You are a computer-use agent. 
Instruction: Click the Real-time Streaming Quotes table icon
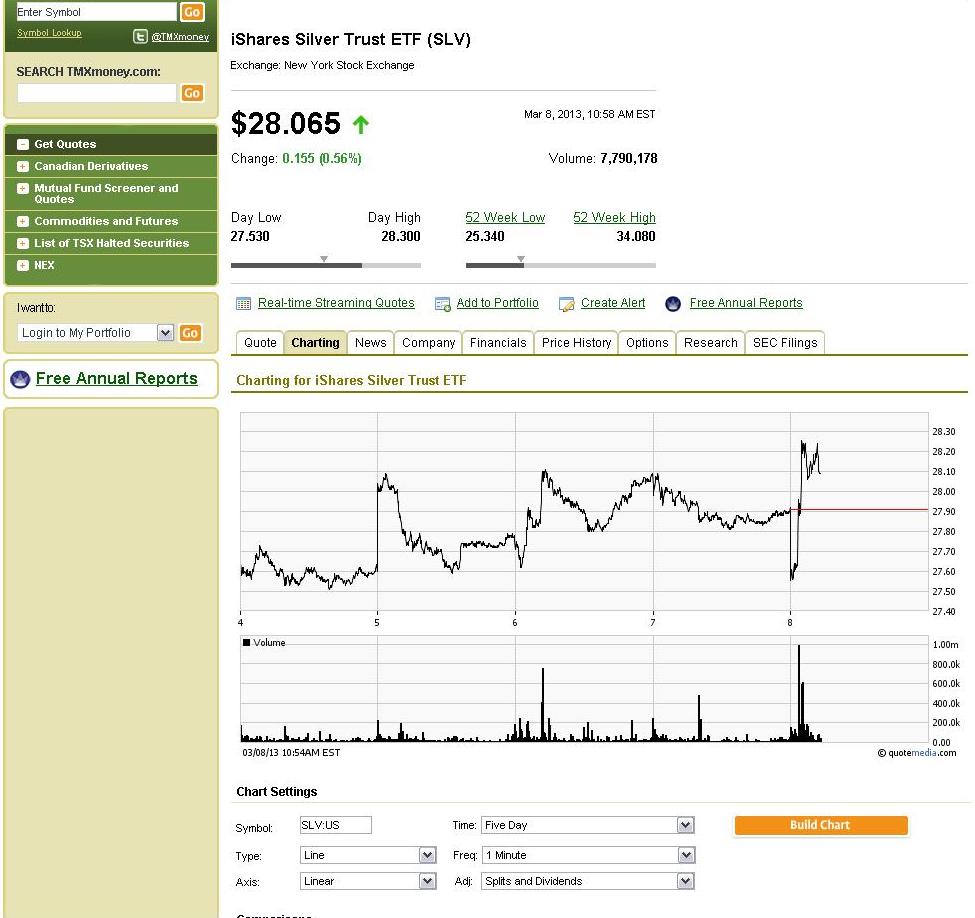click(x=243, y=304)
